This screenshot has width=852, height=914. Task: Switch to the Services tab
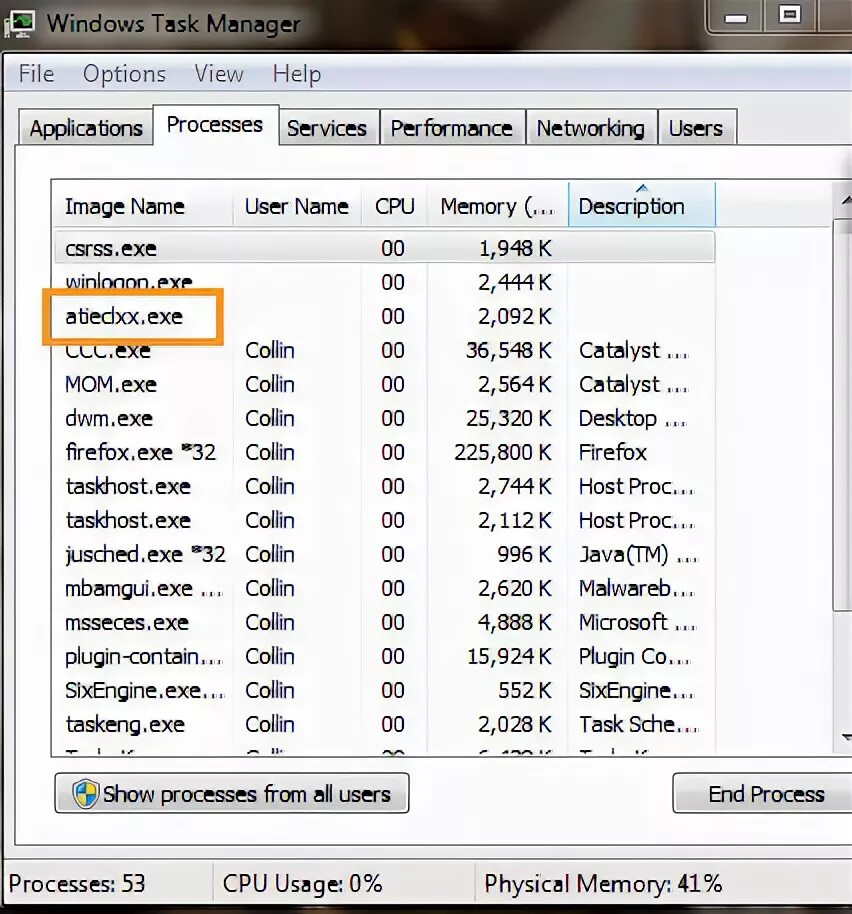click(328, 127)
